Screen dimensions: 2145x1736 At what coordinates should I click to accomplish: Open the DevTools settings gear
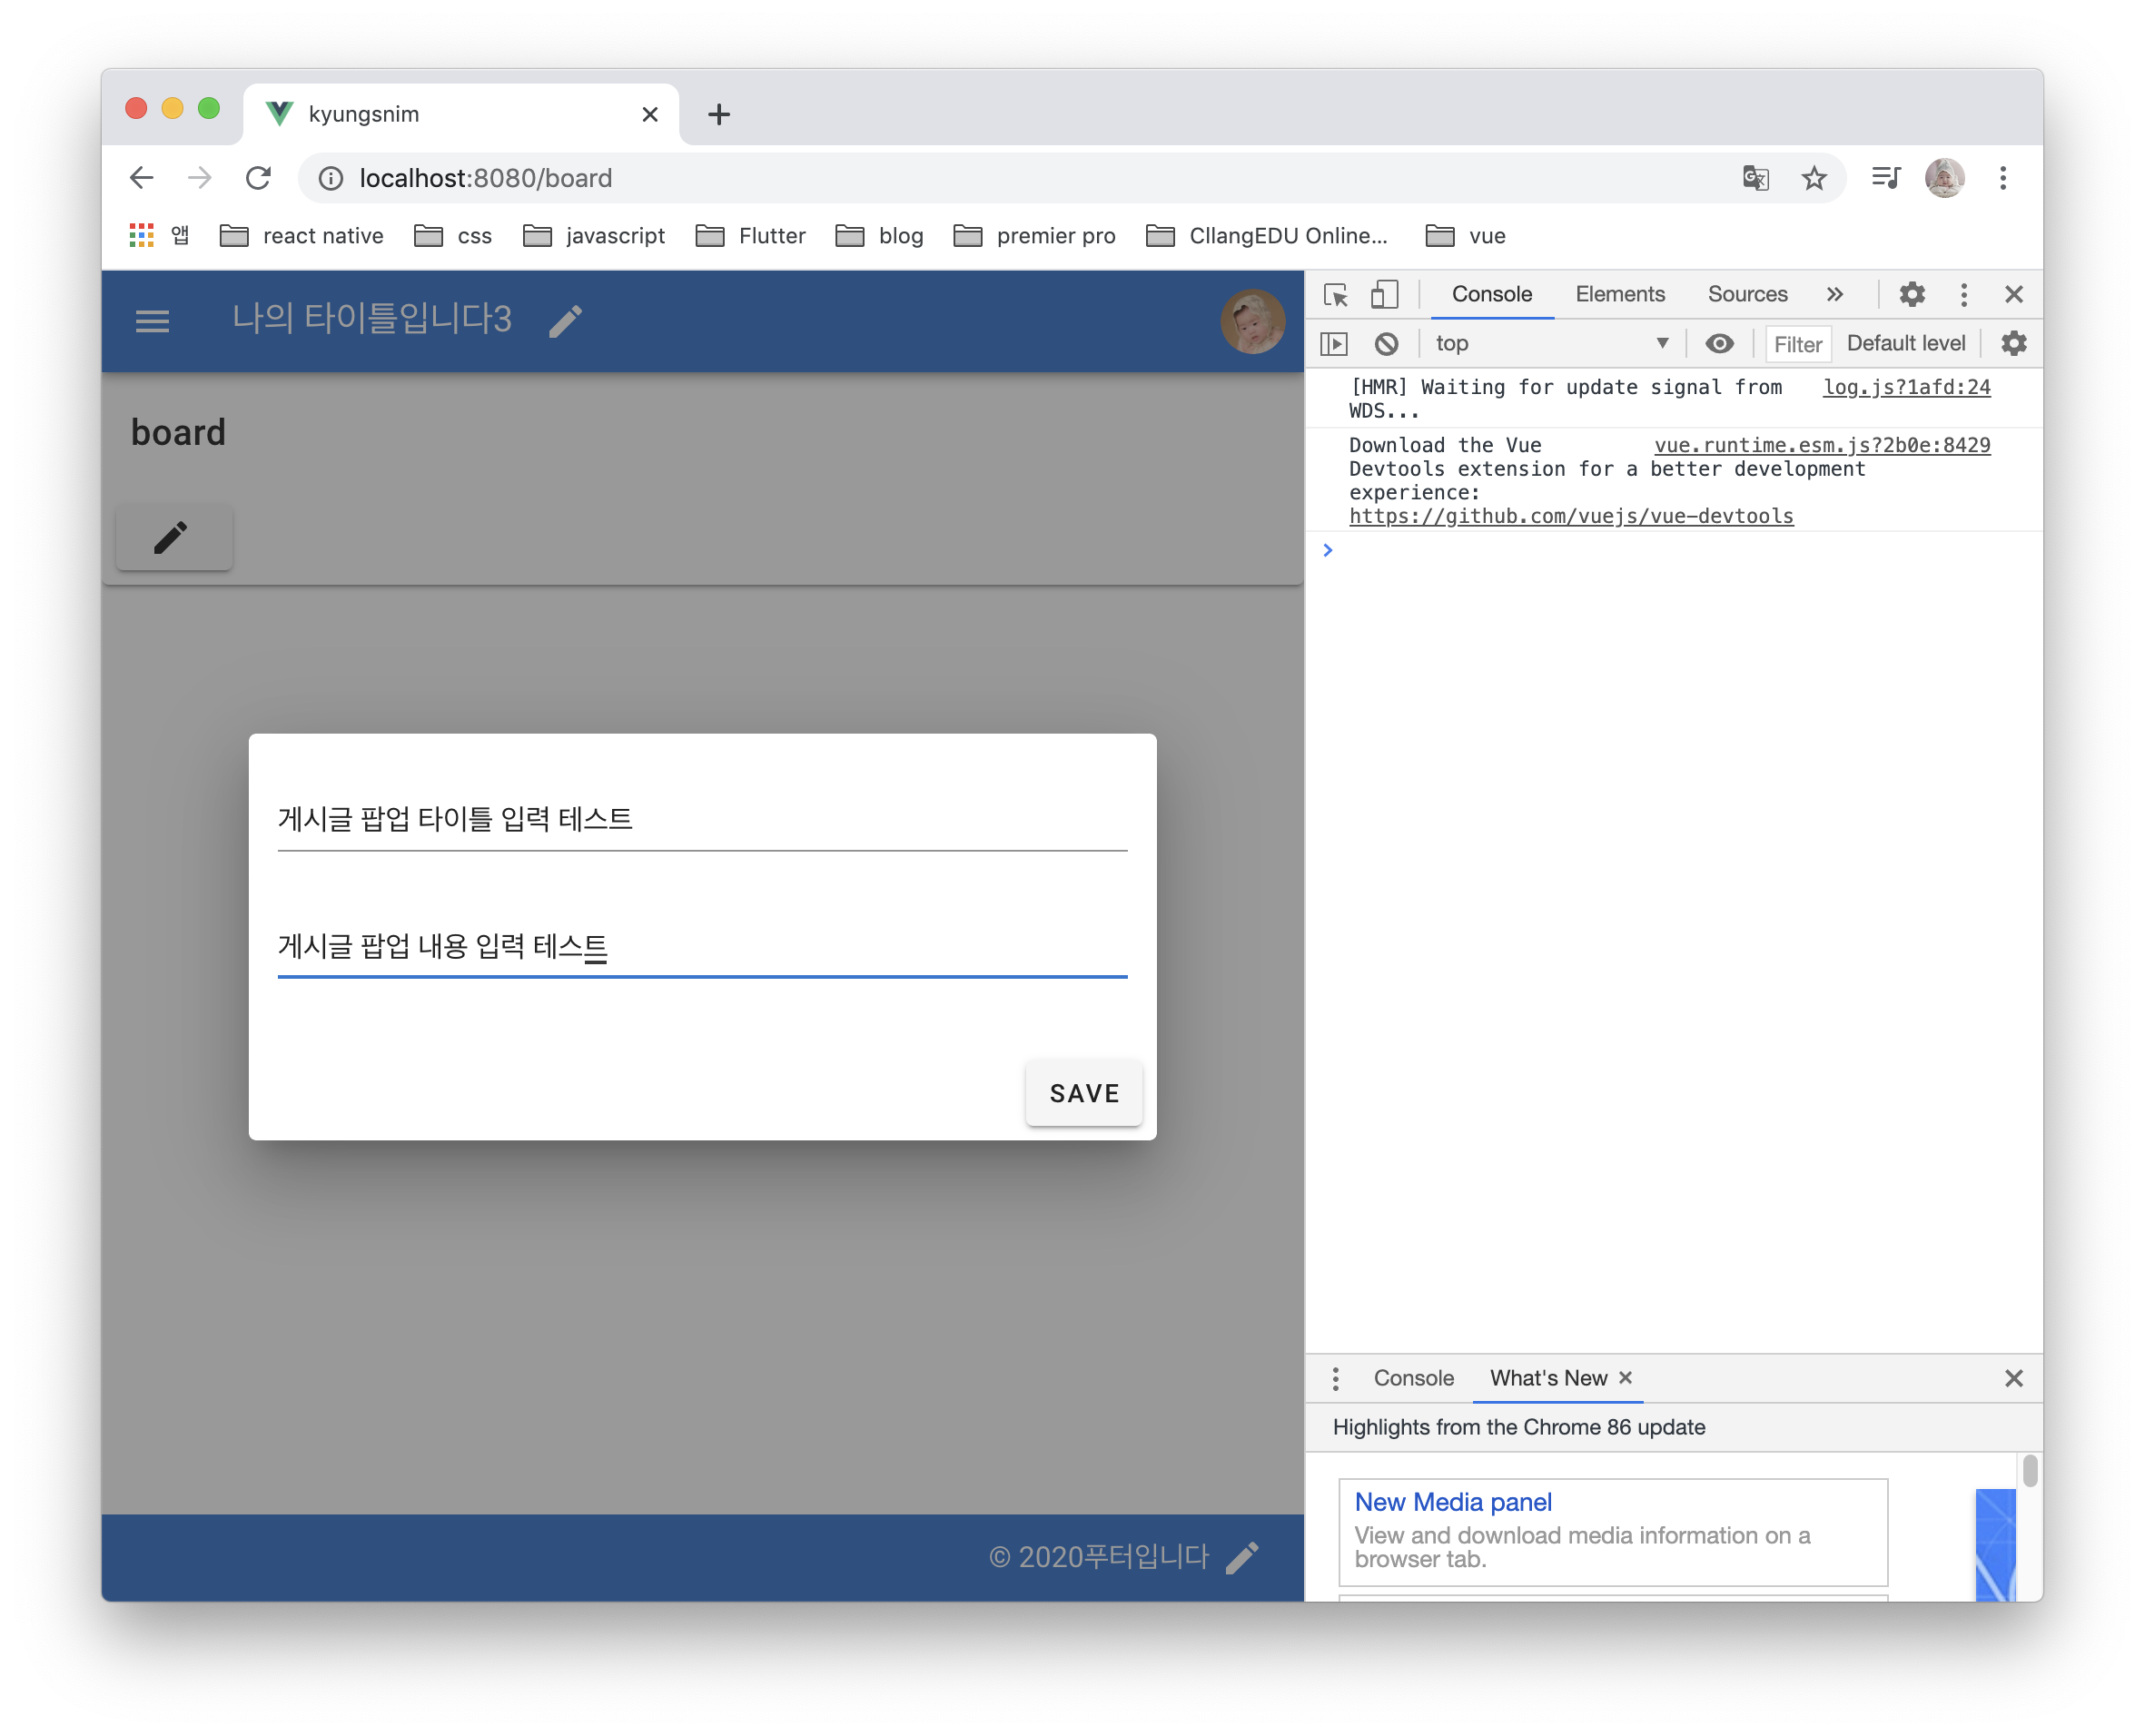[1912, 295]
